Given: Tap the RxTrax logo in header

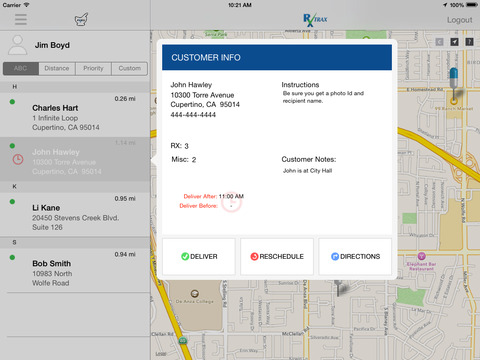Looking at the screenshot, I should (x=315, y=20).
